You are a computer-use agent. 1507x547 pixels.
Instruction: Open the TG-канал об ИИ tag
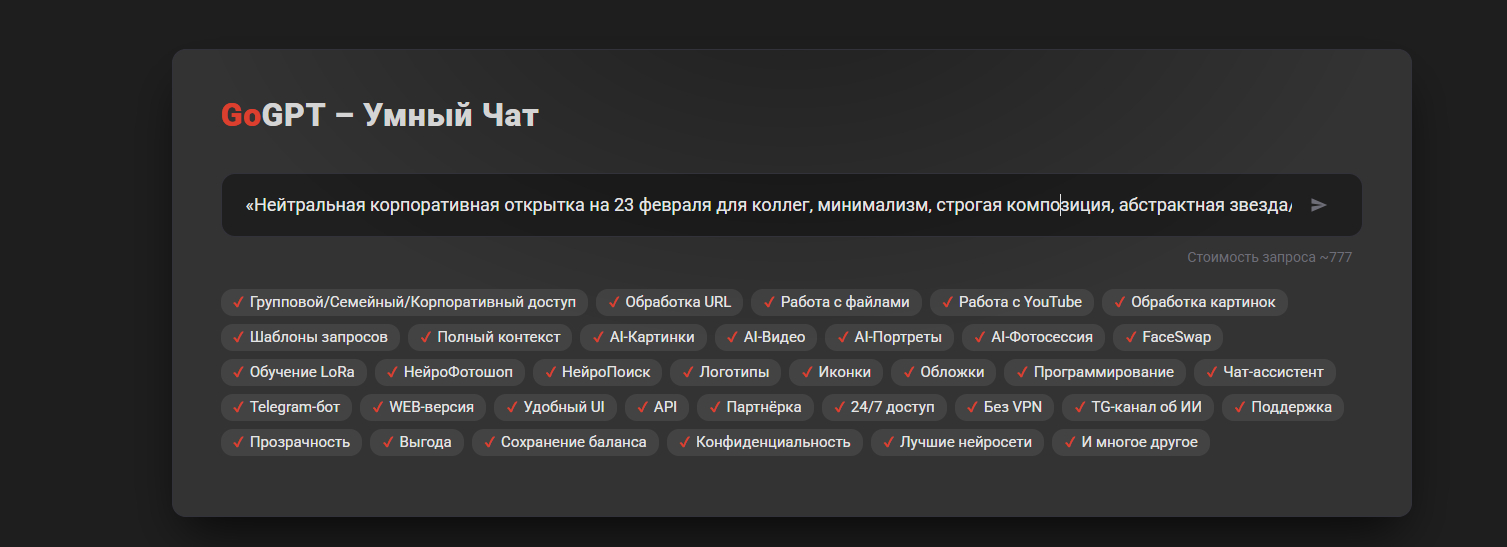tap(1138, 407)
